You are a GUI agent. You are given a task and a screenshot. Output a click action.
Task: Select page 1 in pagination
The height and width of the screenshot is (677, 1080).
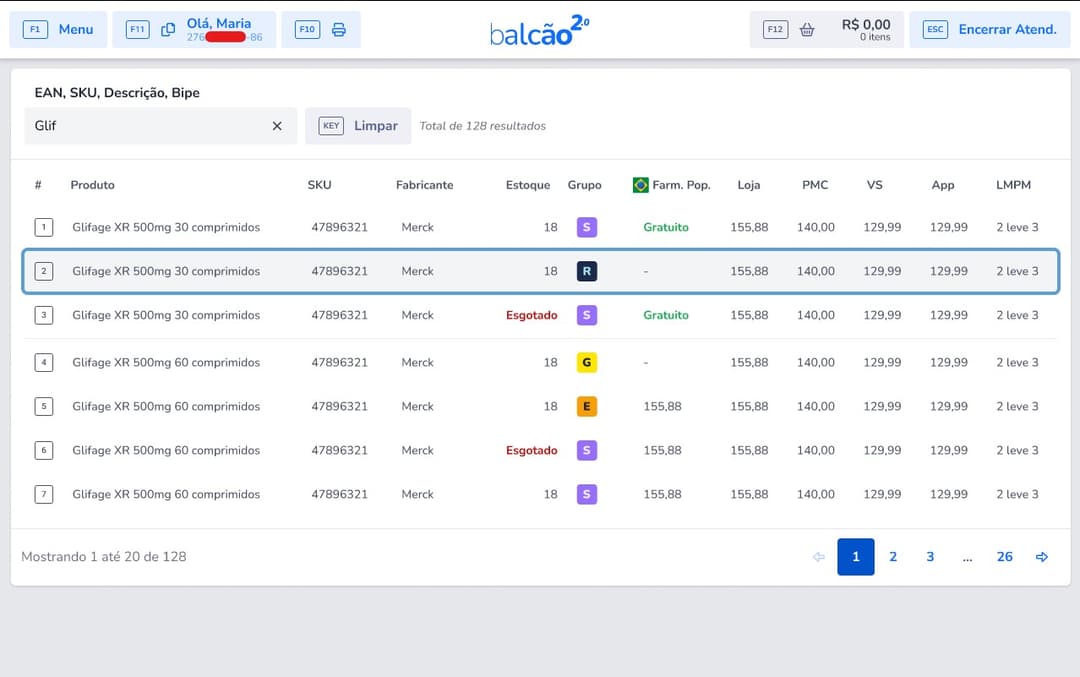pos(856,556)
